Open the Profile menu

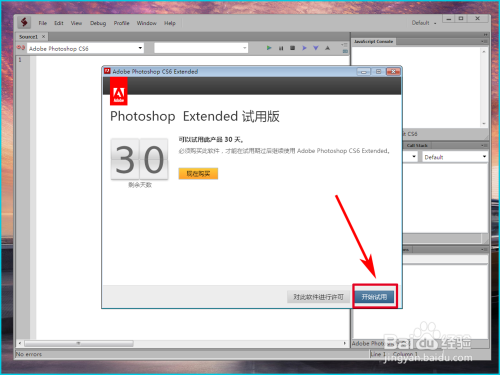[121, 23]
